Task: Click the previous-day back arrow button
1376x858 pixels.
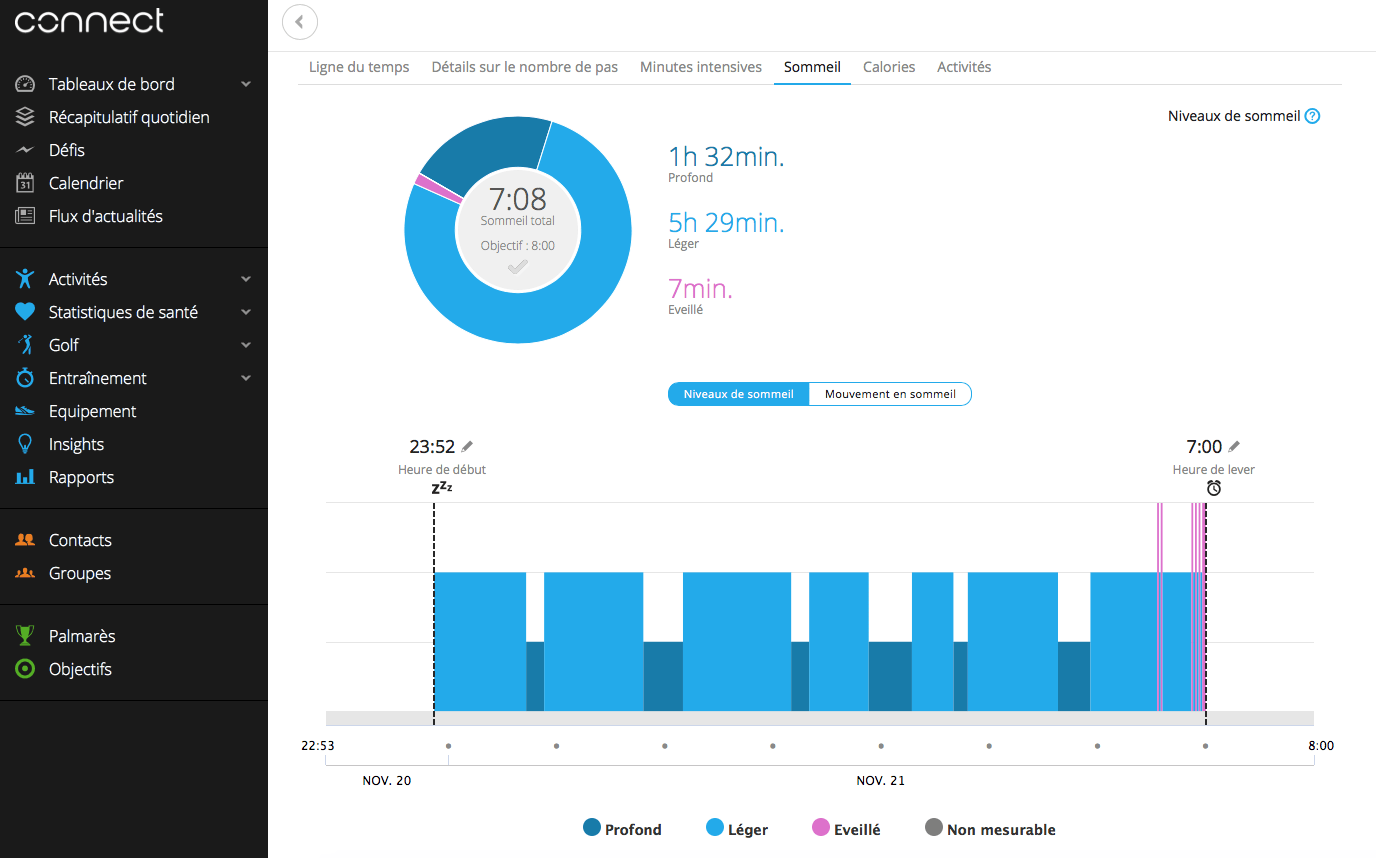Action: 300,22
